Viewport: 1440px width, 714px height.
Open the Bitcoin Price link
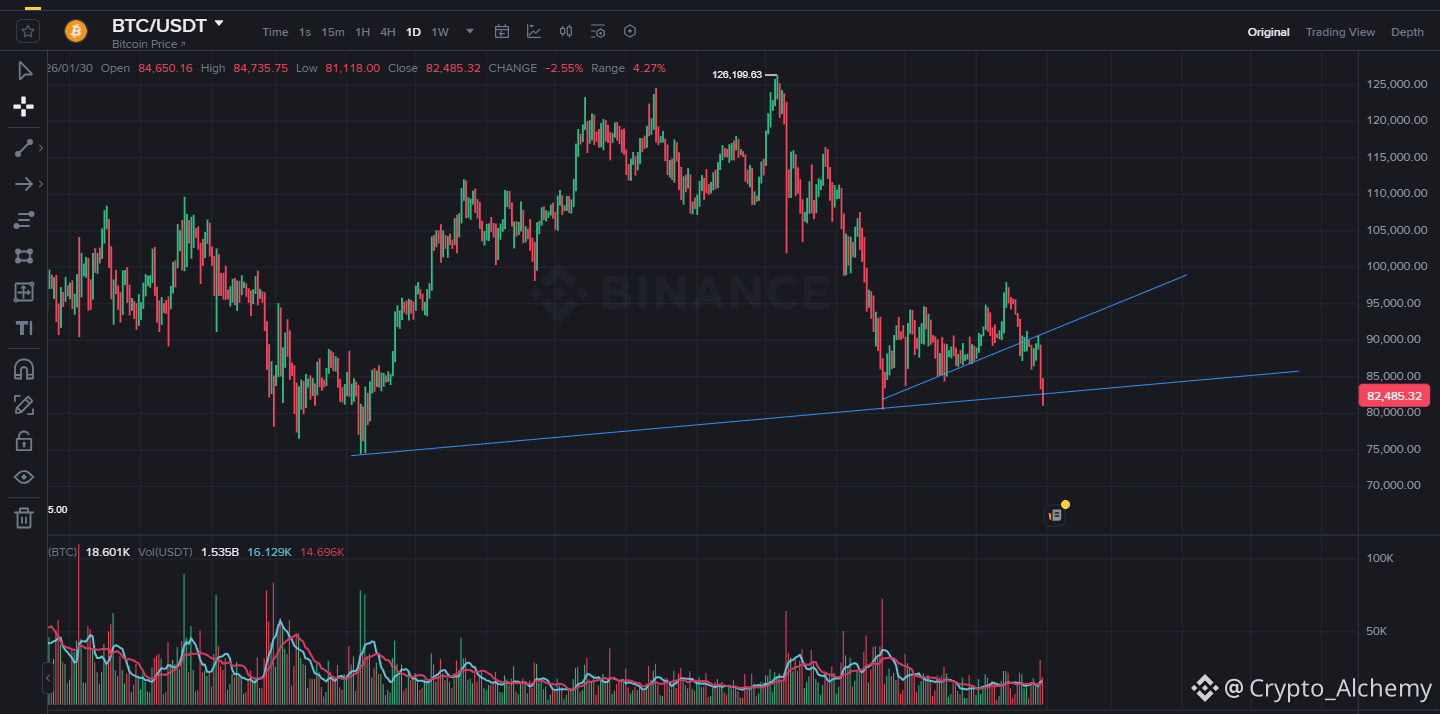(x=148, y=45)
